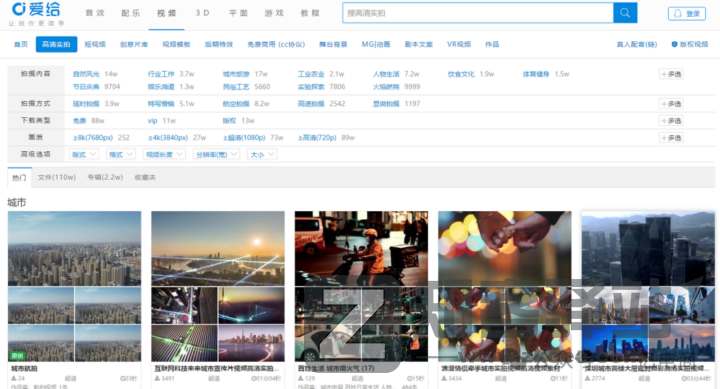Open the 免费商用 (cc协议) category
Screen dimensions: 720x389
pyautogui.click(x=276, y=44)
